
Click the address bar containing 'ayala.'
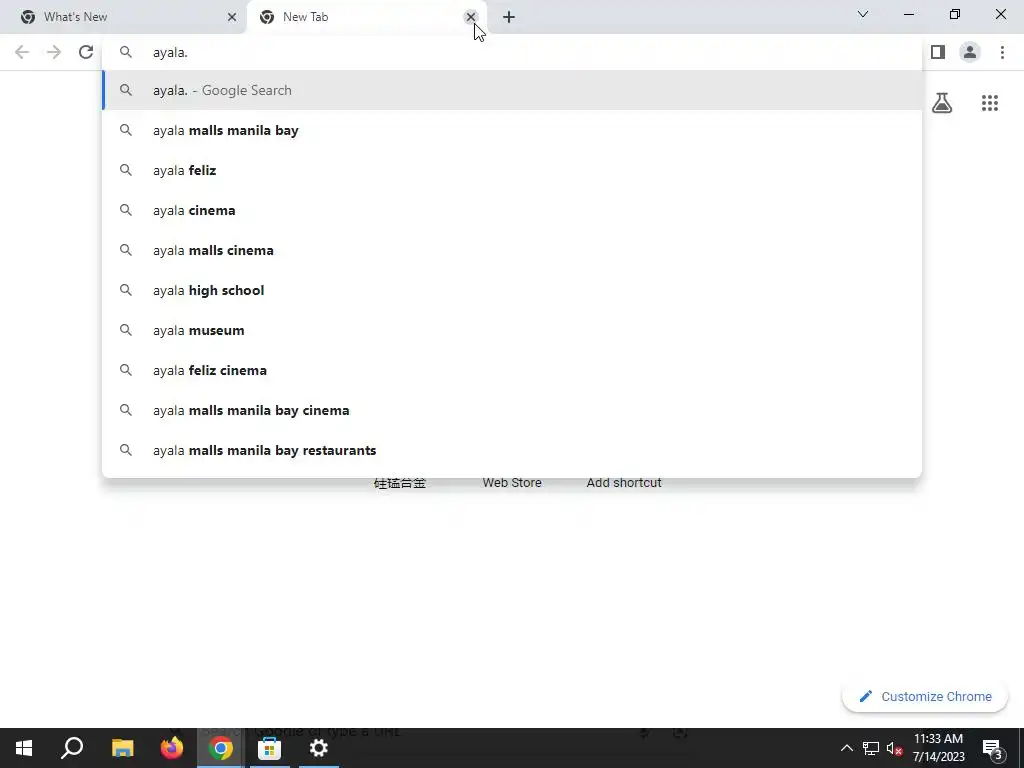click(x=512, y=52)
